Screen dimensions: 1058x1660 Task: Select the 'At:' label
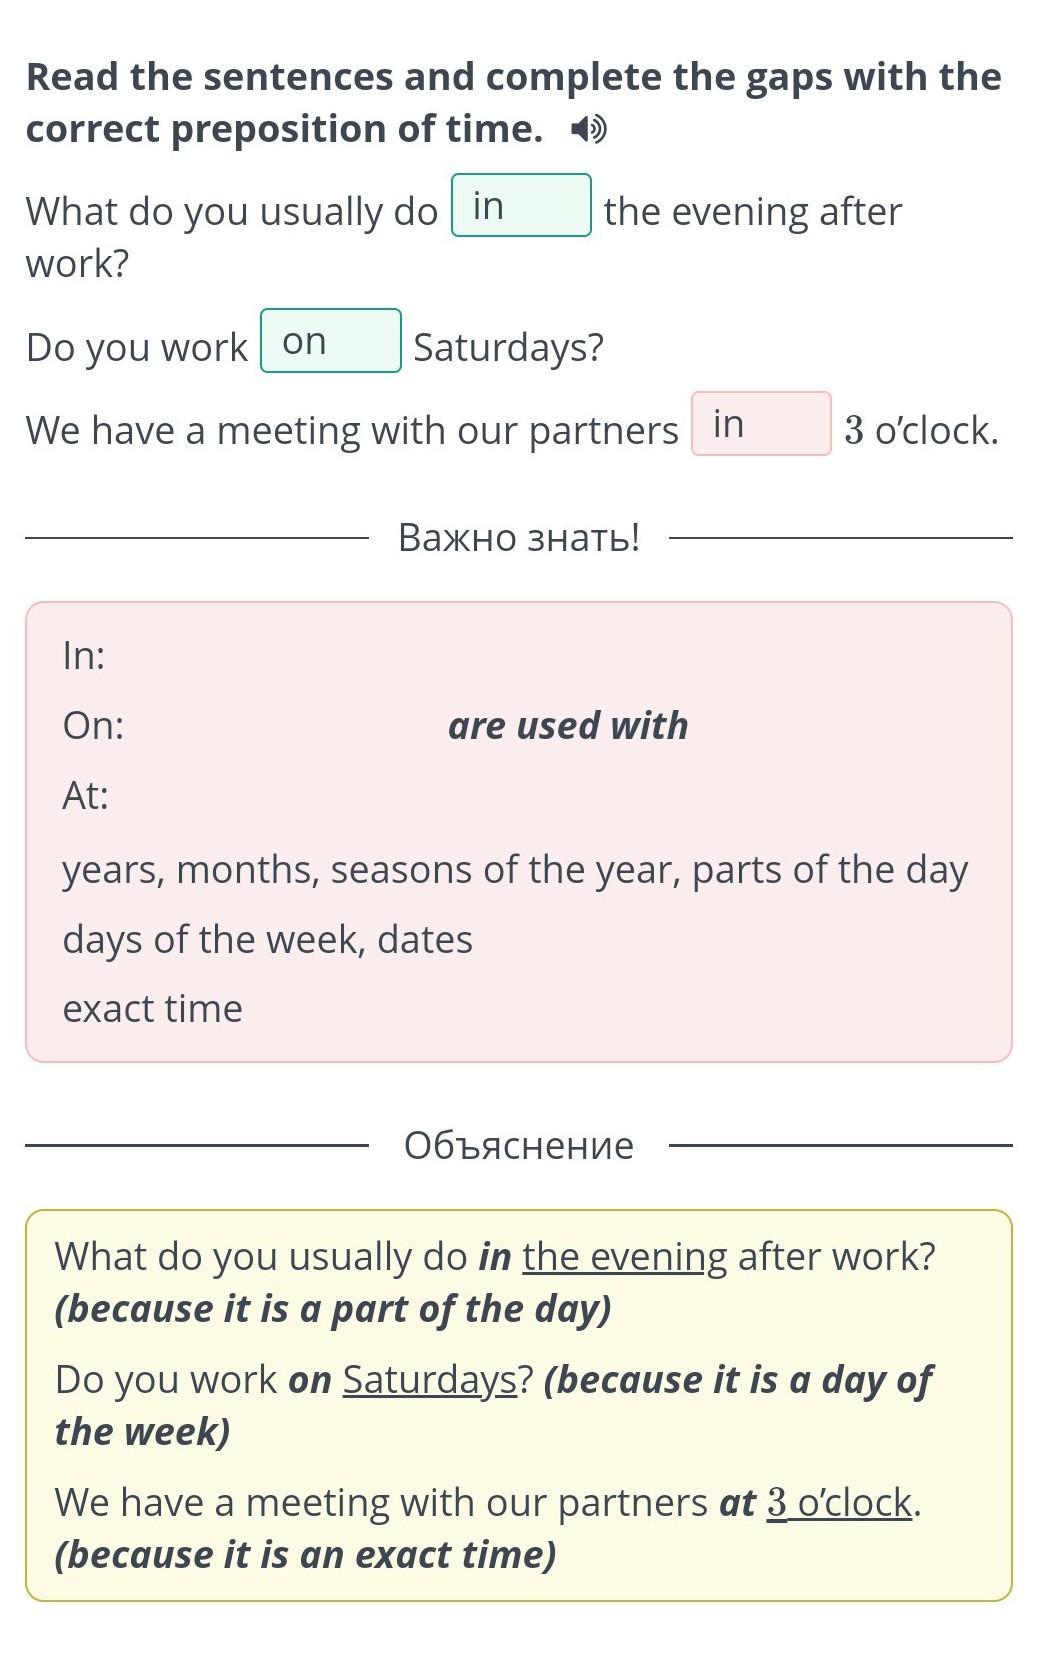(86, 796)
